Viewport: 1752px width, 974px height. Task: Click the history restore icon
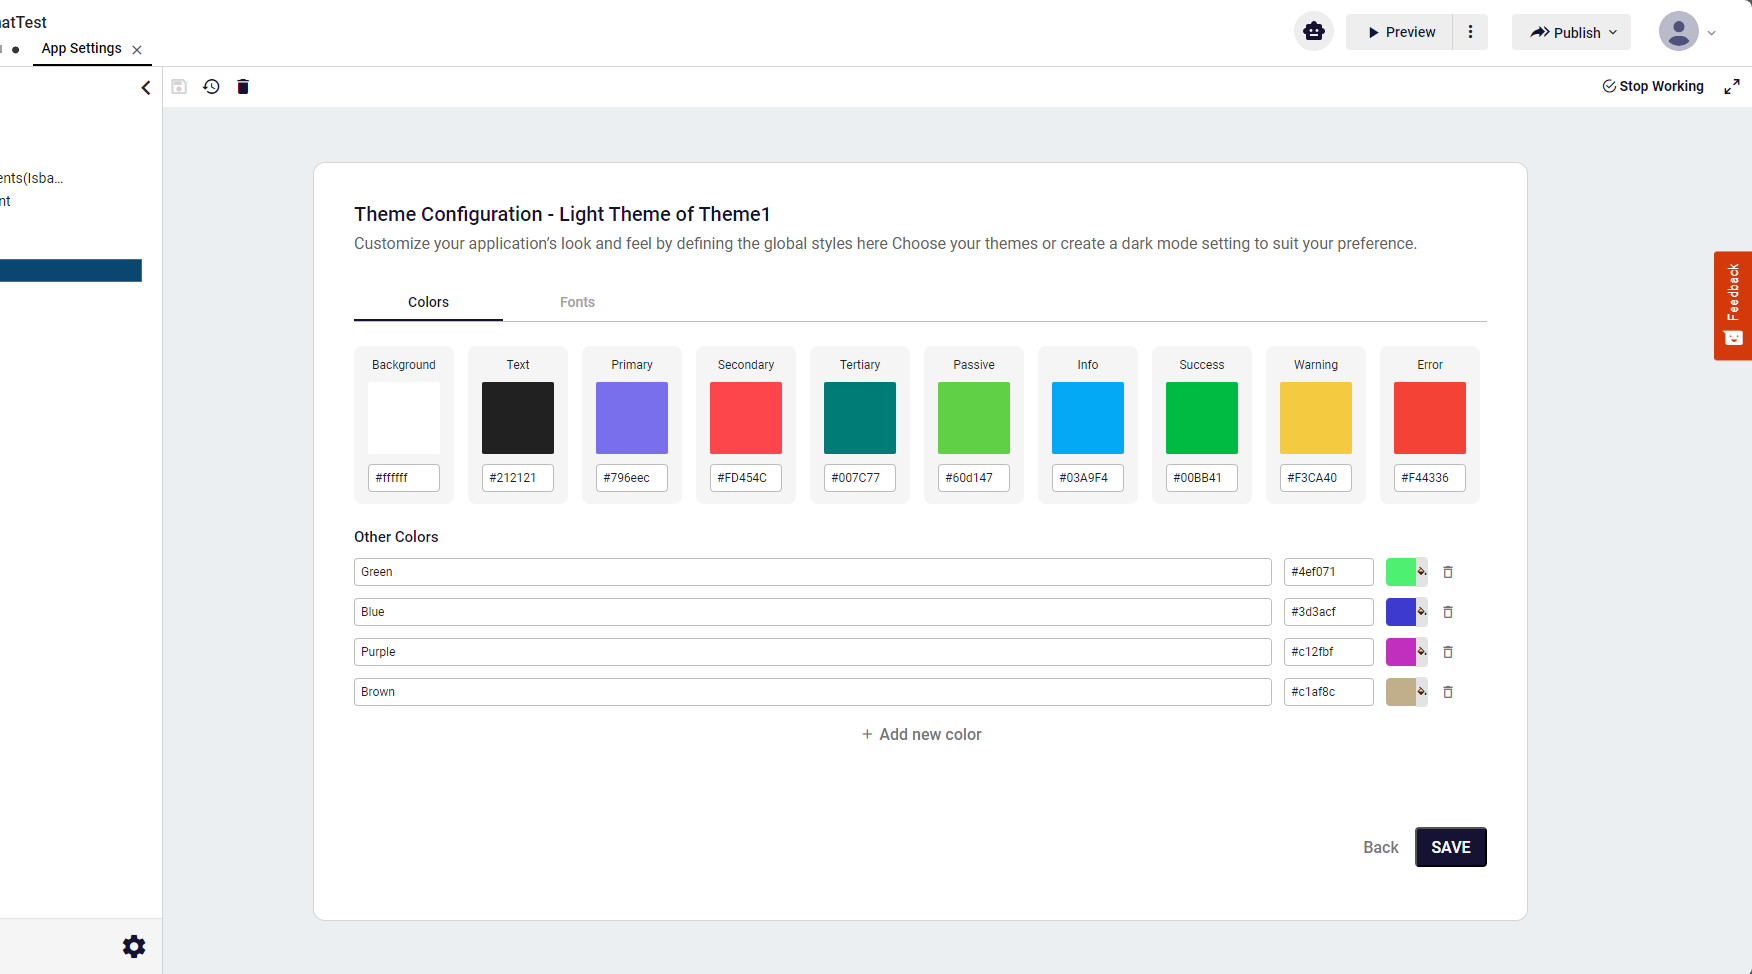211,87
